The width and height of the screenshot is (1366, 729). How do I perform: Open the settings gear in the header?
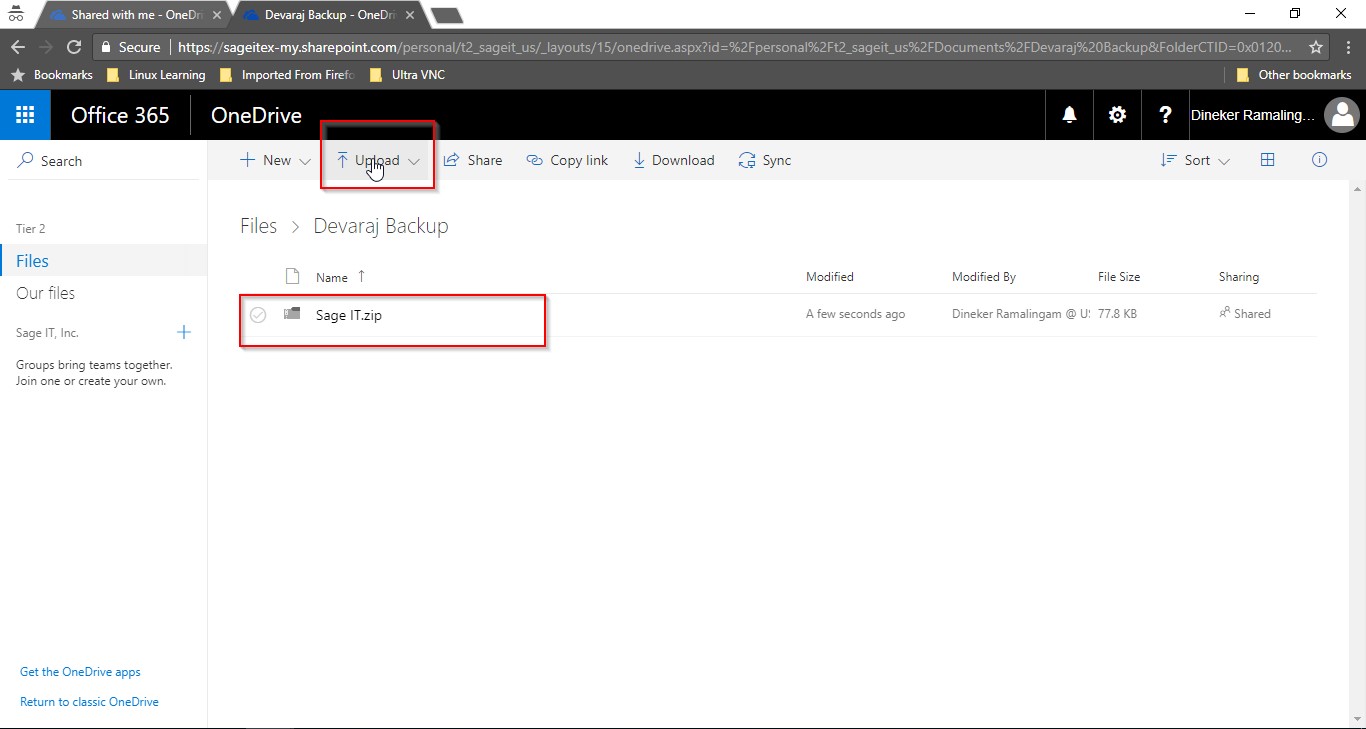click(x=1117, y=115)
